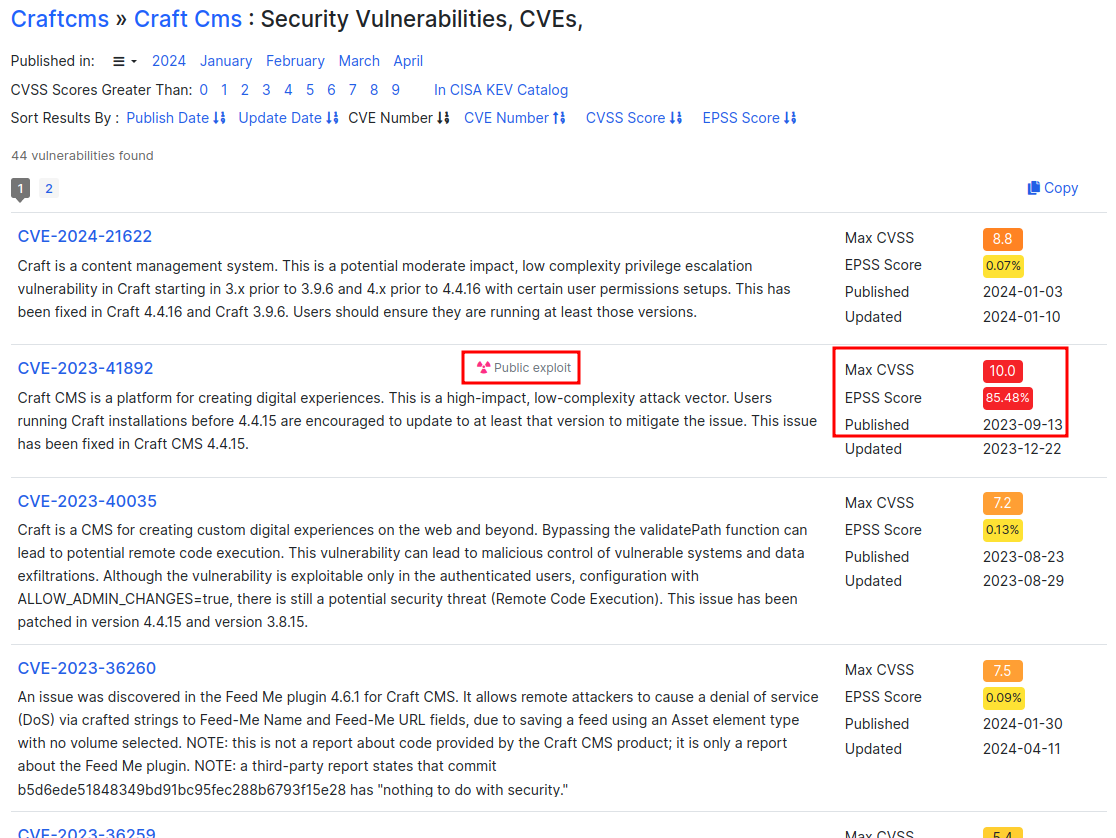
Task: Filter vulnerabilities published in 2024
Action: 169,61
